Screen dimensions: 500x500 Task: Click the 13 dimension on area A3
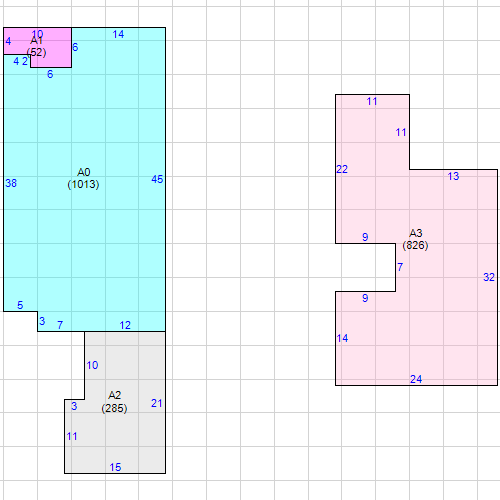tap(453, 176)
